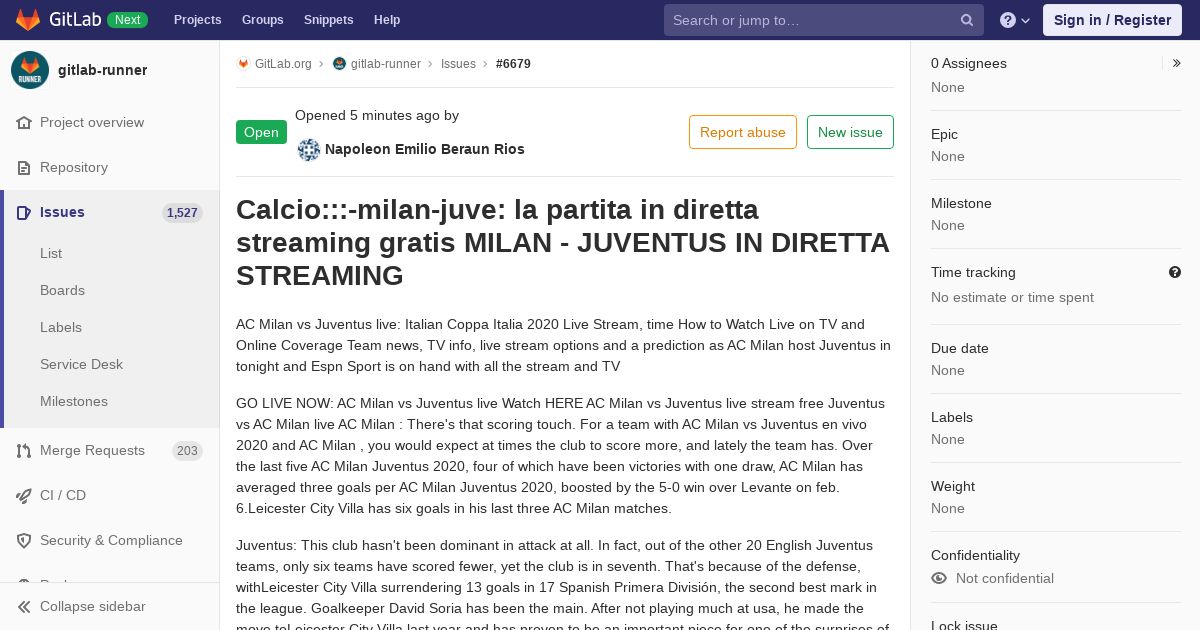Click the Epic label in sidebar
Image resolution: width=1200 pixels, height=630 pixels.
944,134
